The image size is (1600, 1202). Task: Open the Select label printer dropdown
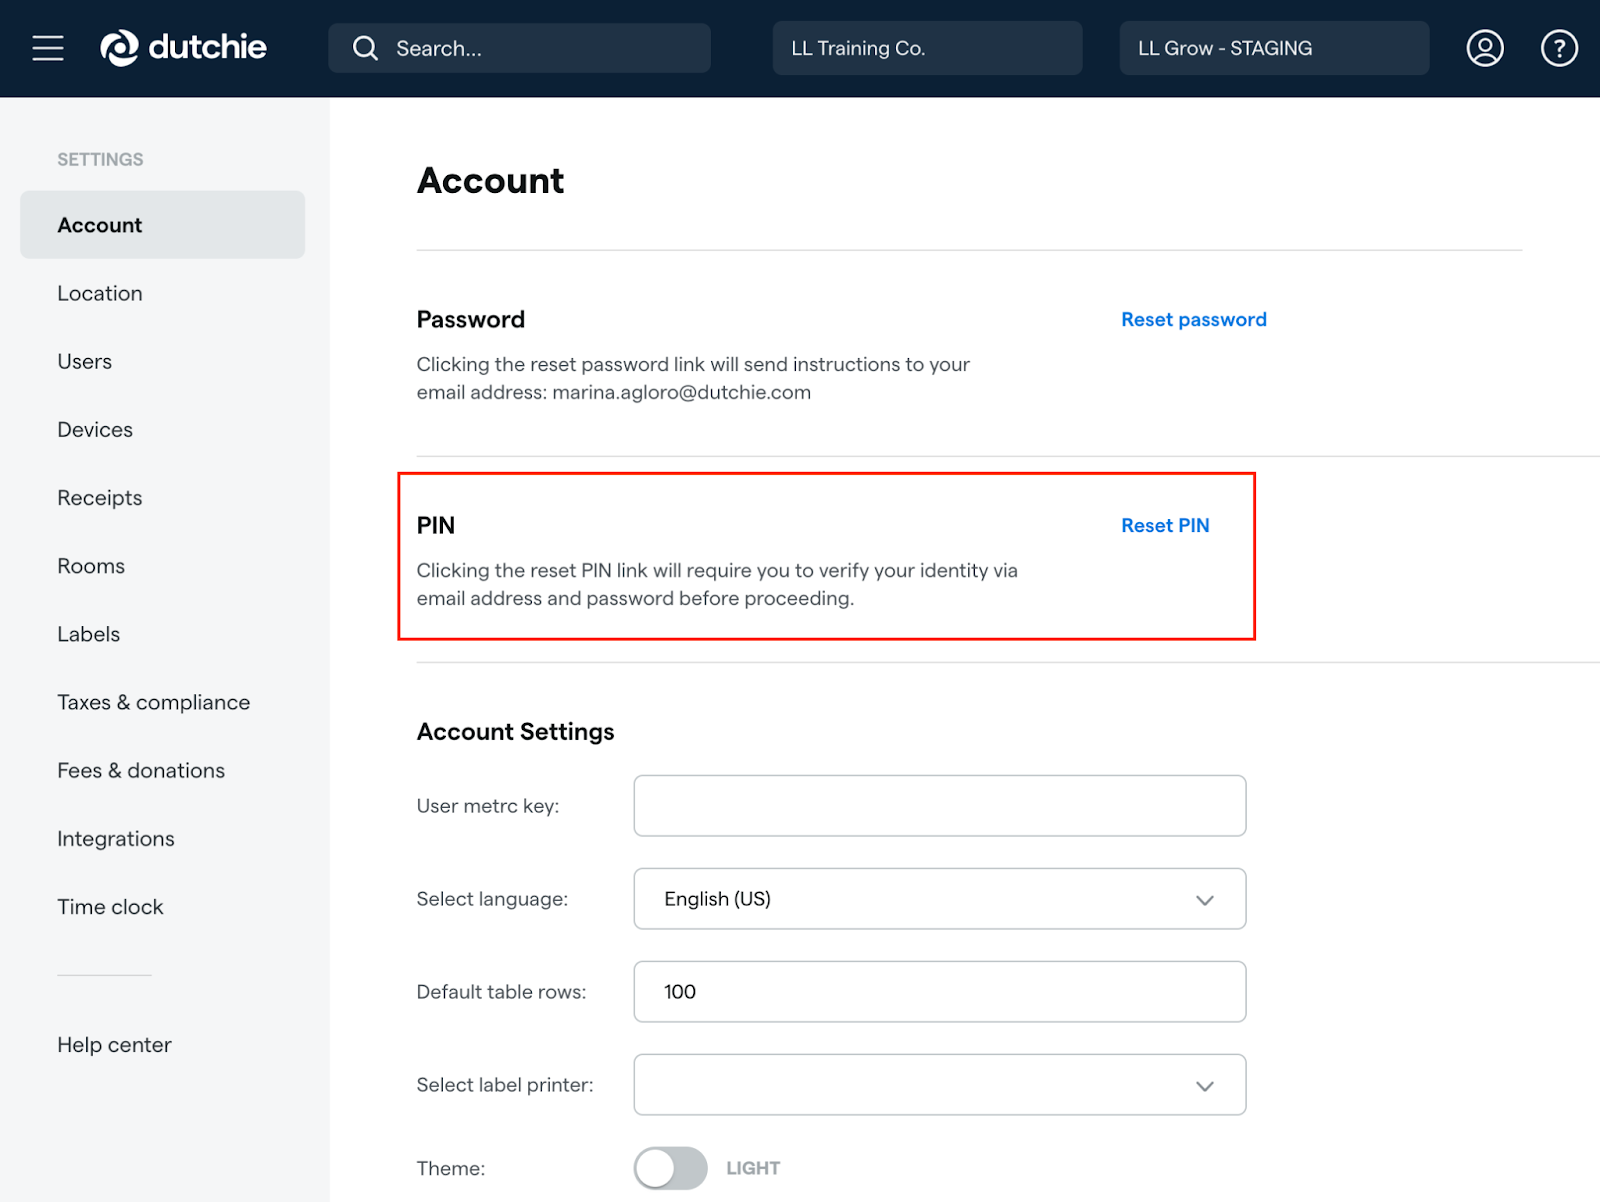[939, 1084]
